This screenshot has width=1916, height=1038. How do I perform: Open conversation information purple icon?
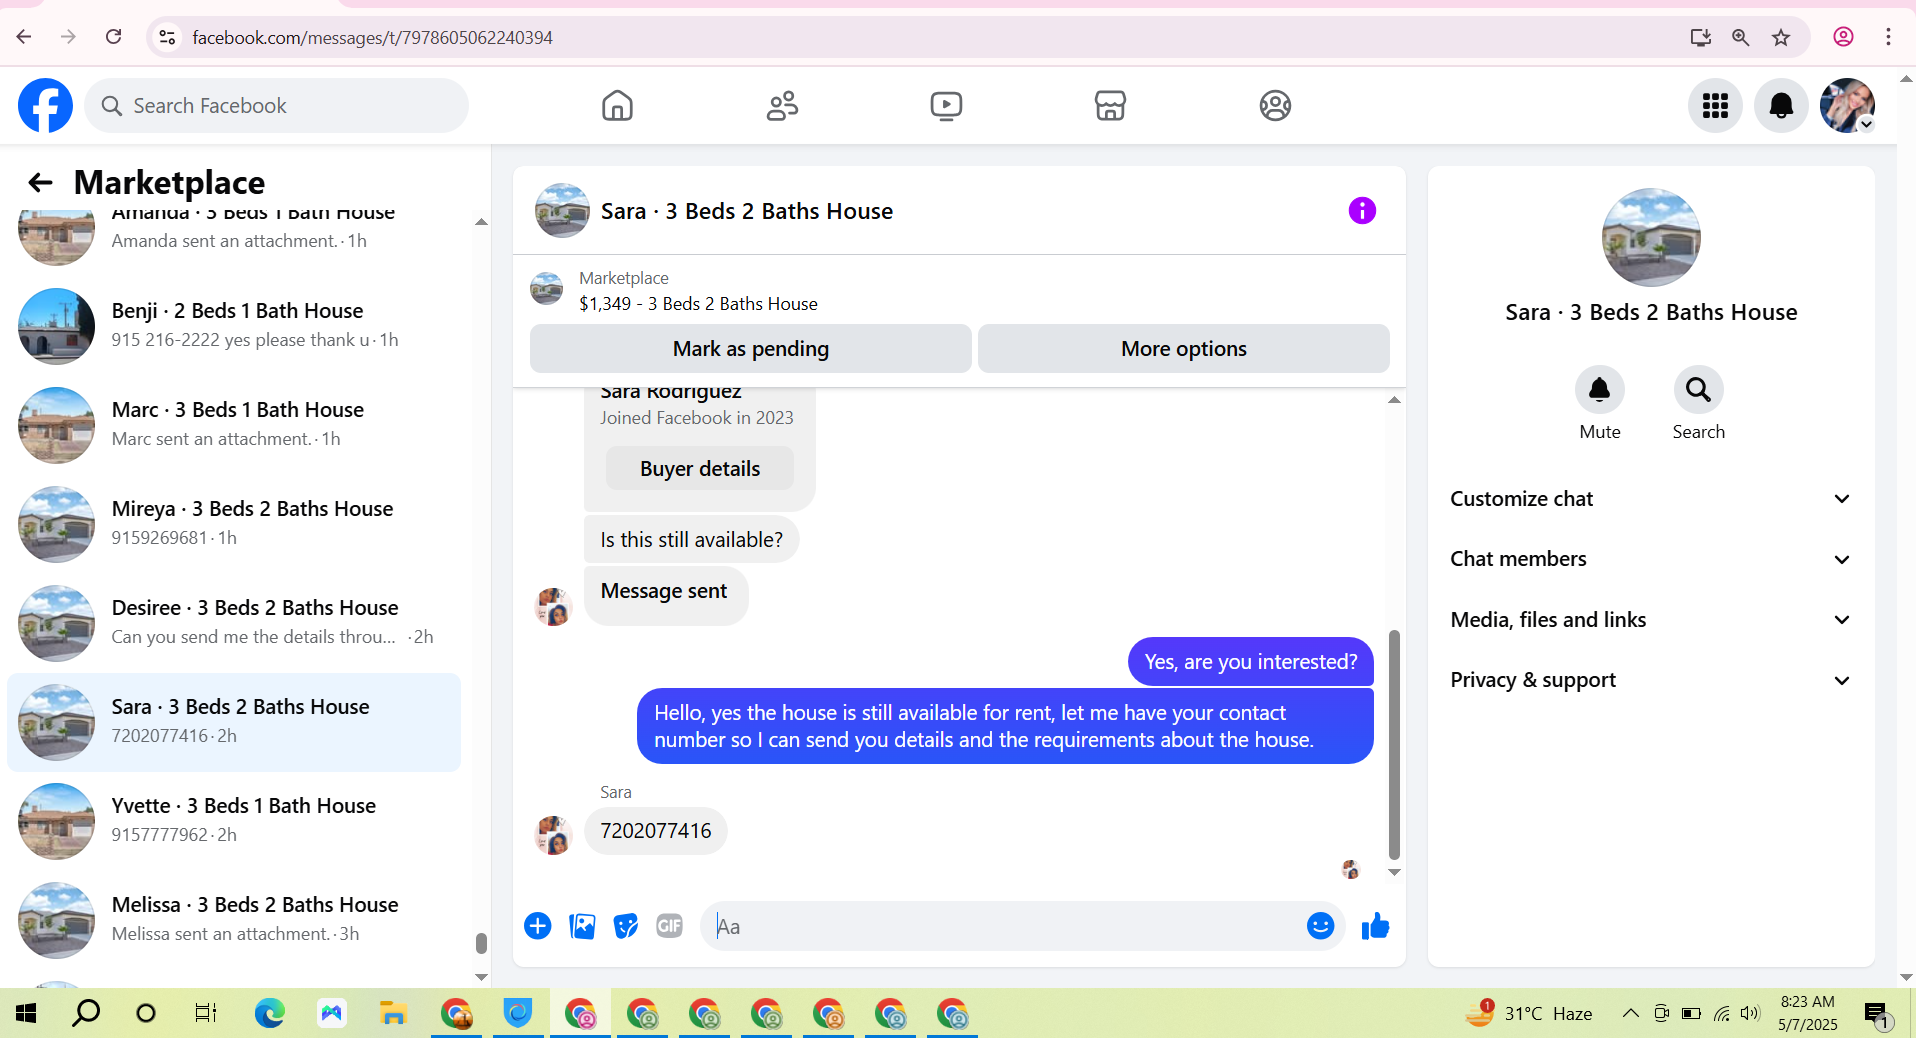[x=1362, y=210]
